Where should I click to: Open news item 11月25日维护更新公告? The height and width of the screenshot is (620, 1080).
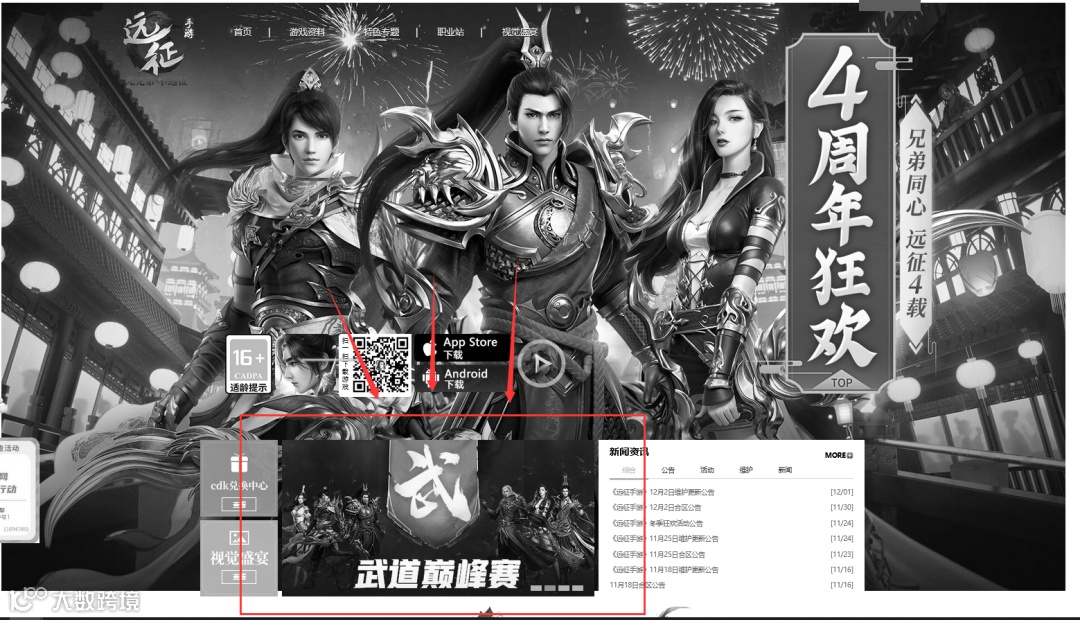tap(664, 539)
